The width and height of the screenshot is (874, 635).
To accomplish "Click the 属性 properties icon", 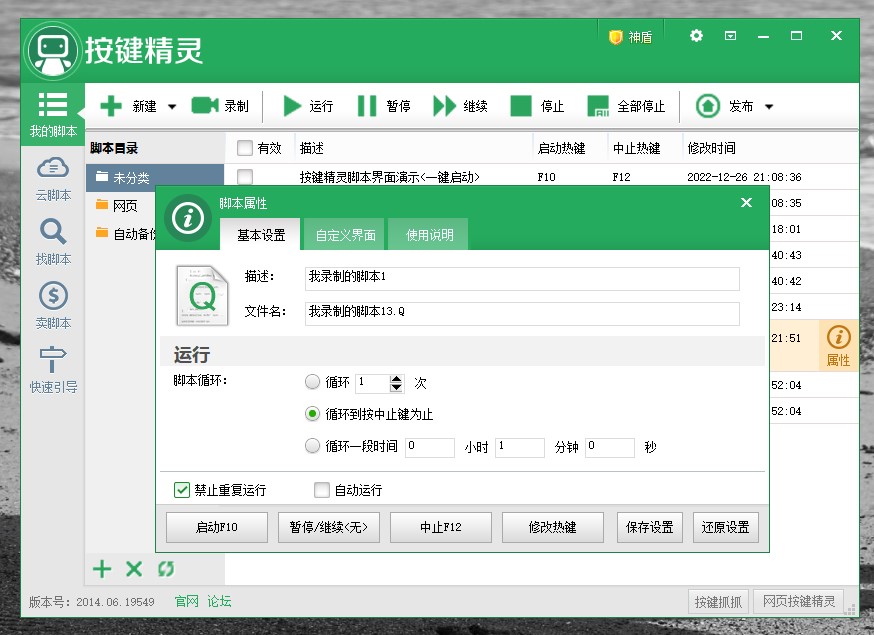I will coord(838,346).
